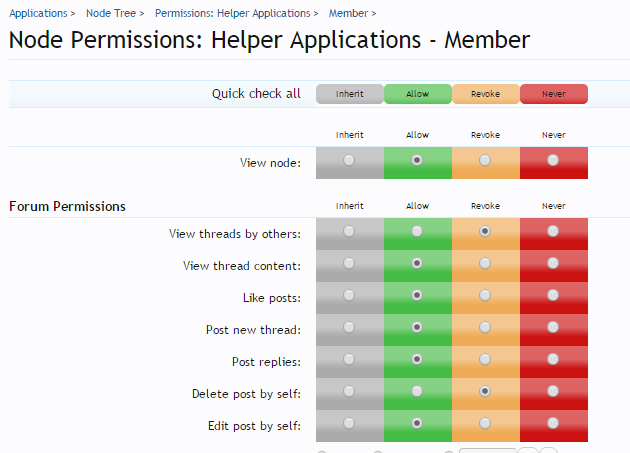The height and width of the screenshot is (453, 630).
Task: Set View node to Never
Action: pyautogui.click(x=553, y=160)
